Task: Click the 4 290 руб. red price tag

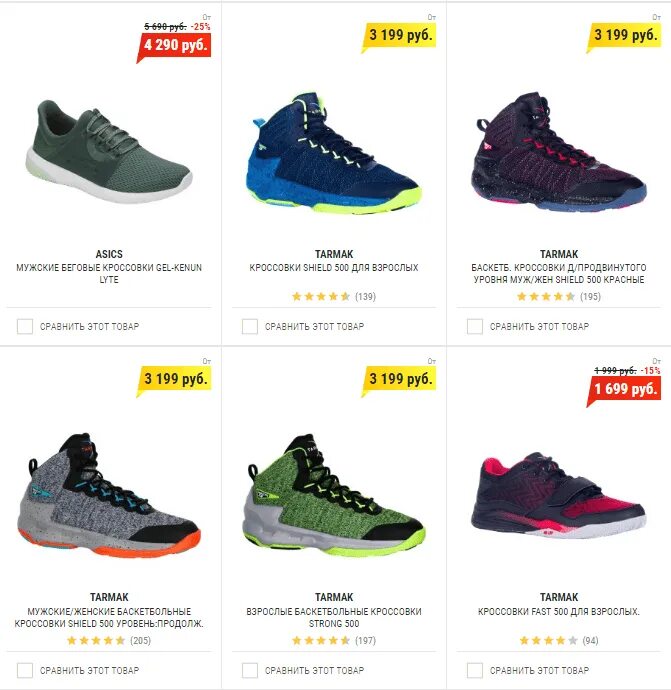Action: click(x=174, y=46)
